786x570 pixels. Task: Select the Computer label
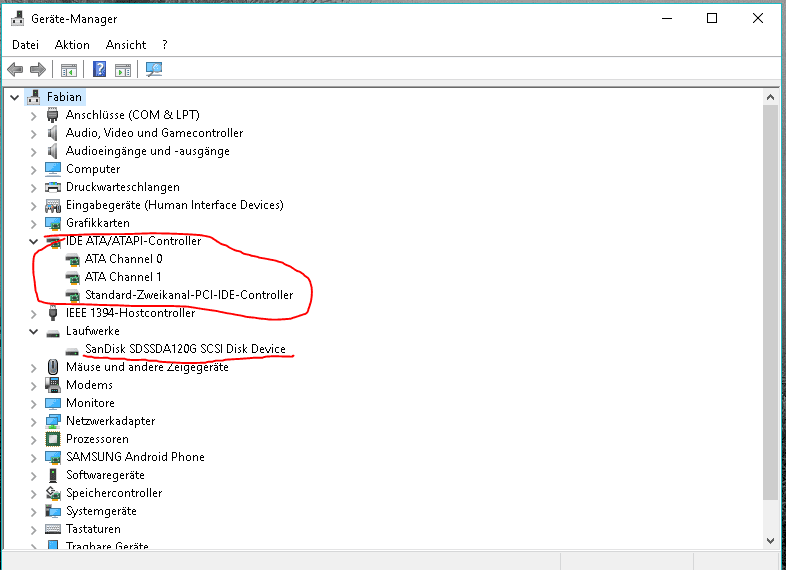point(93,169)
